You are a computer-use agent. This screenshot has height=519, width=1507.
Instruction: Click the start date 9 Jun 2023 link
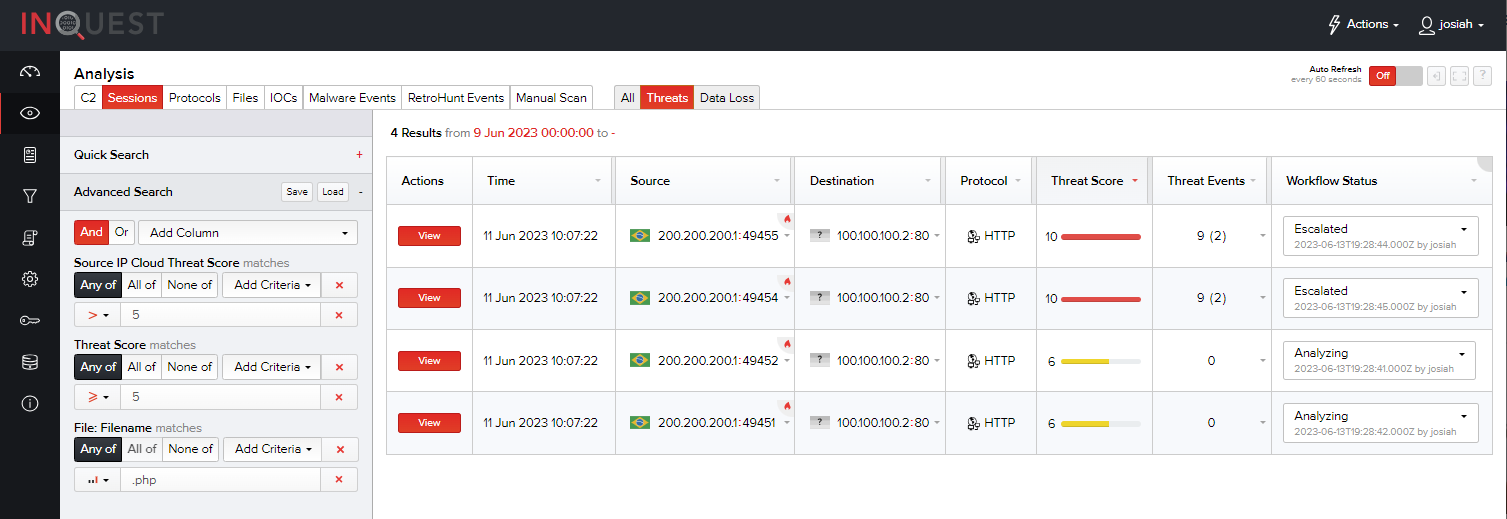533,133
